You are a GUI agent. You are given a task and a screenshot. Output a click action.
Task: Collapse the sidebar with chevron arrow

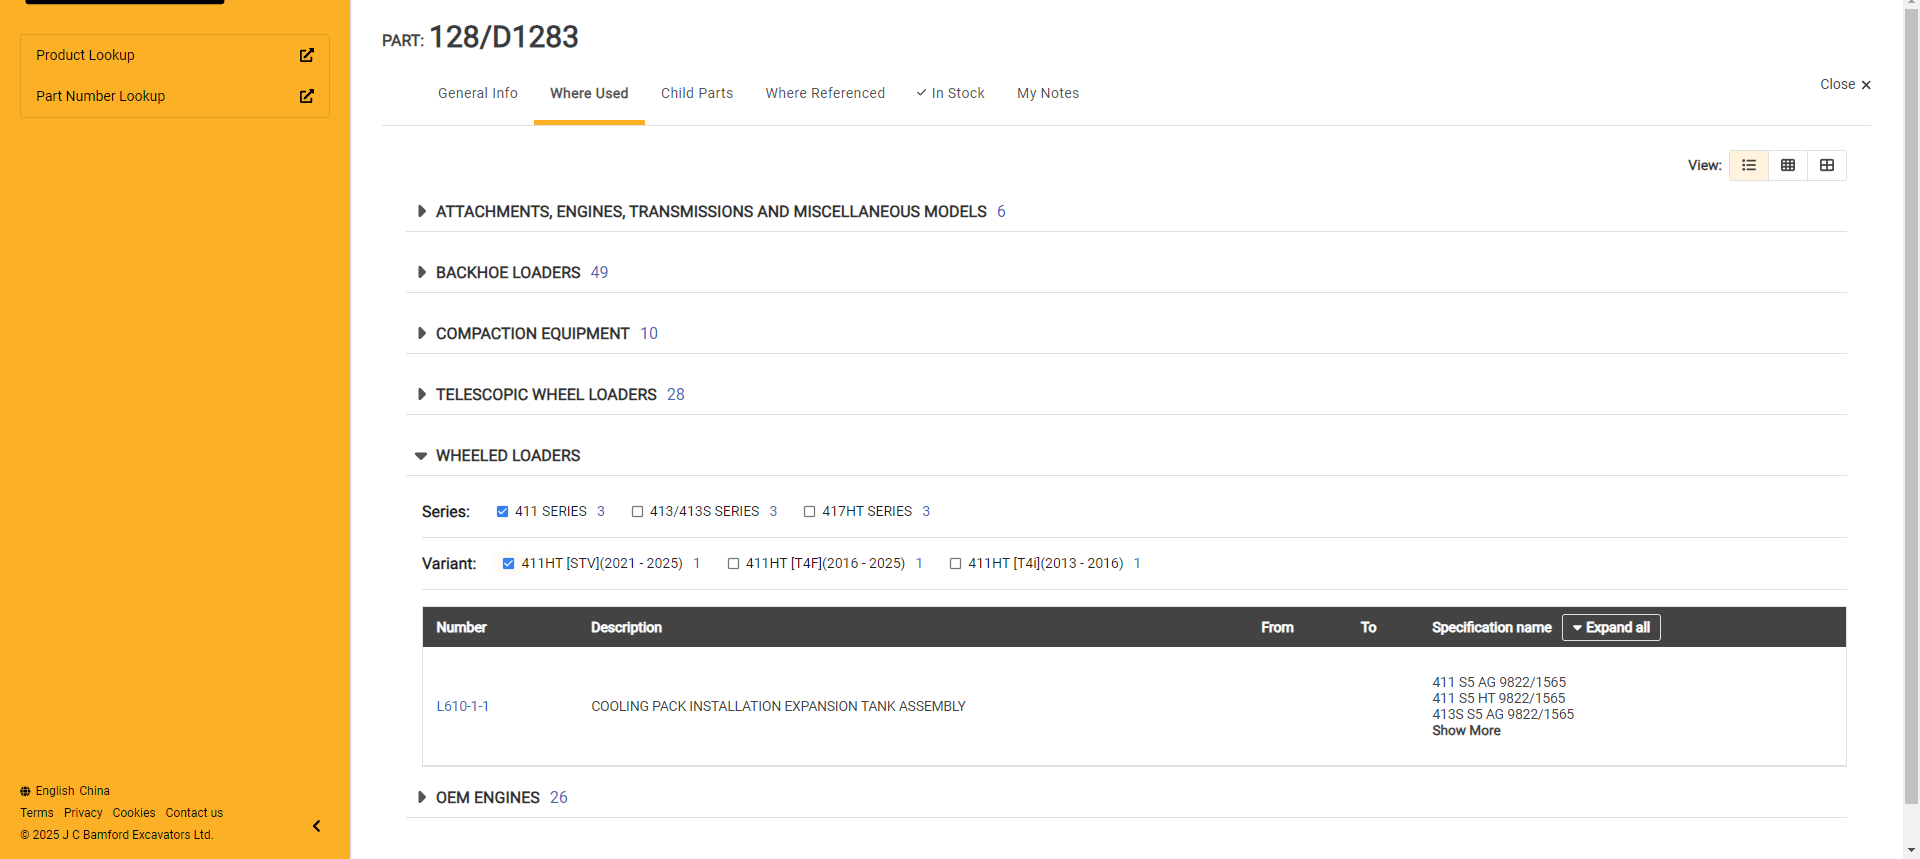316,826
